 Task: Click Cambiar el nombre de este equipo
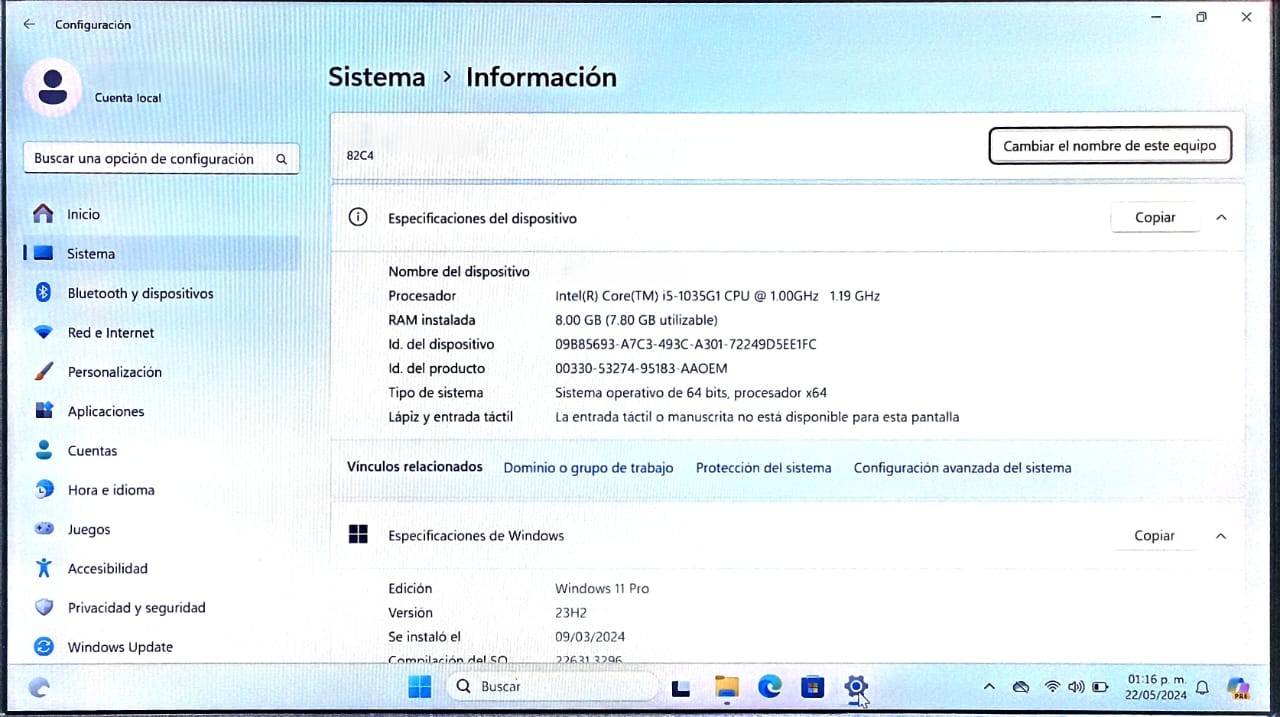pos(1110,146)
